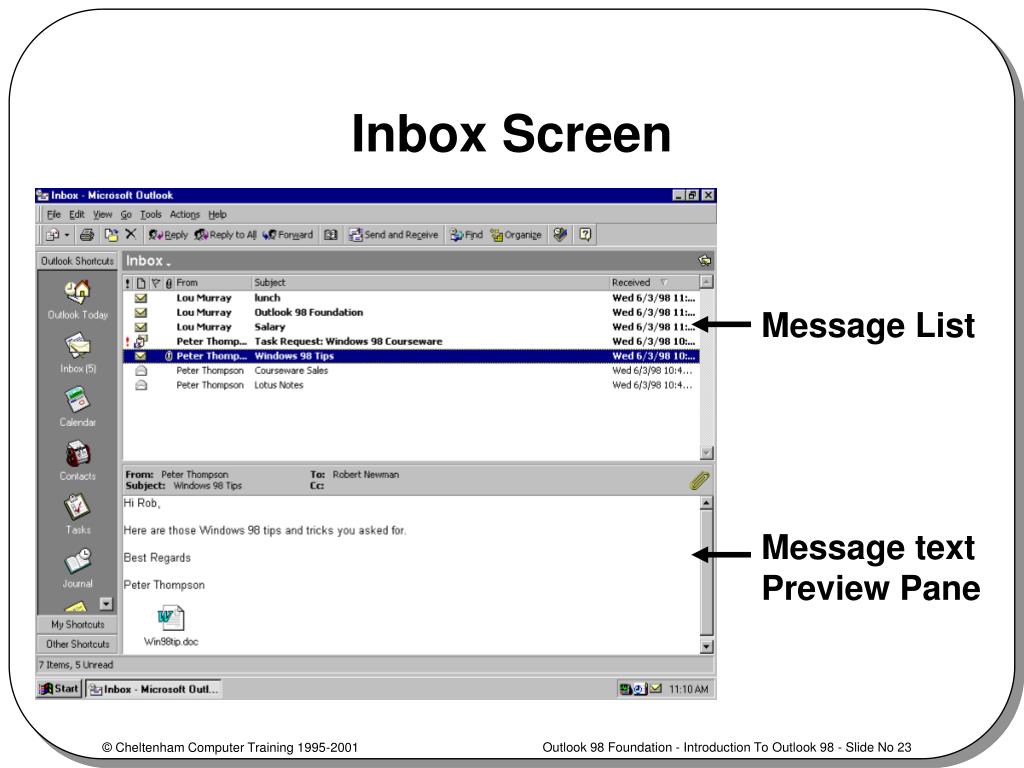Open the Inbox (5) shortcut icon
This screenshot has height=768, width=1024.
pyautogui.click(x=77, y=345)
